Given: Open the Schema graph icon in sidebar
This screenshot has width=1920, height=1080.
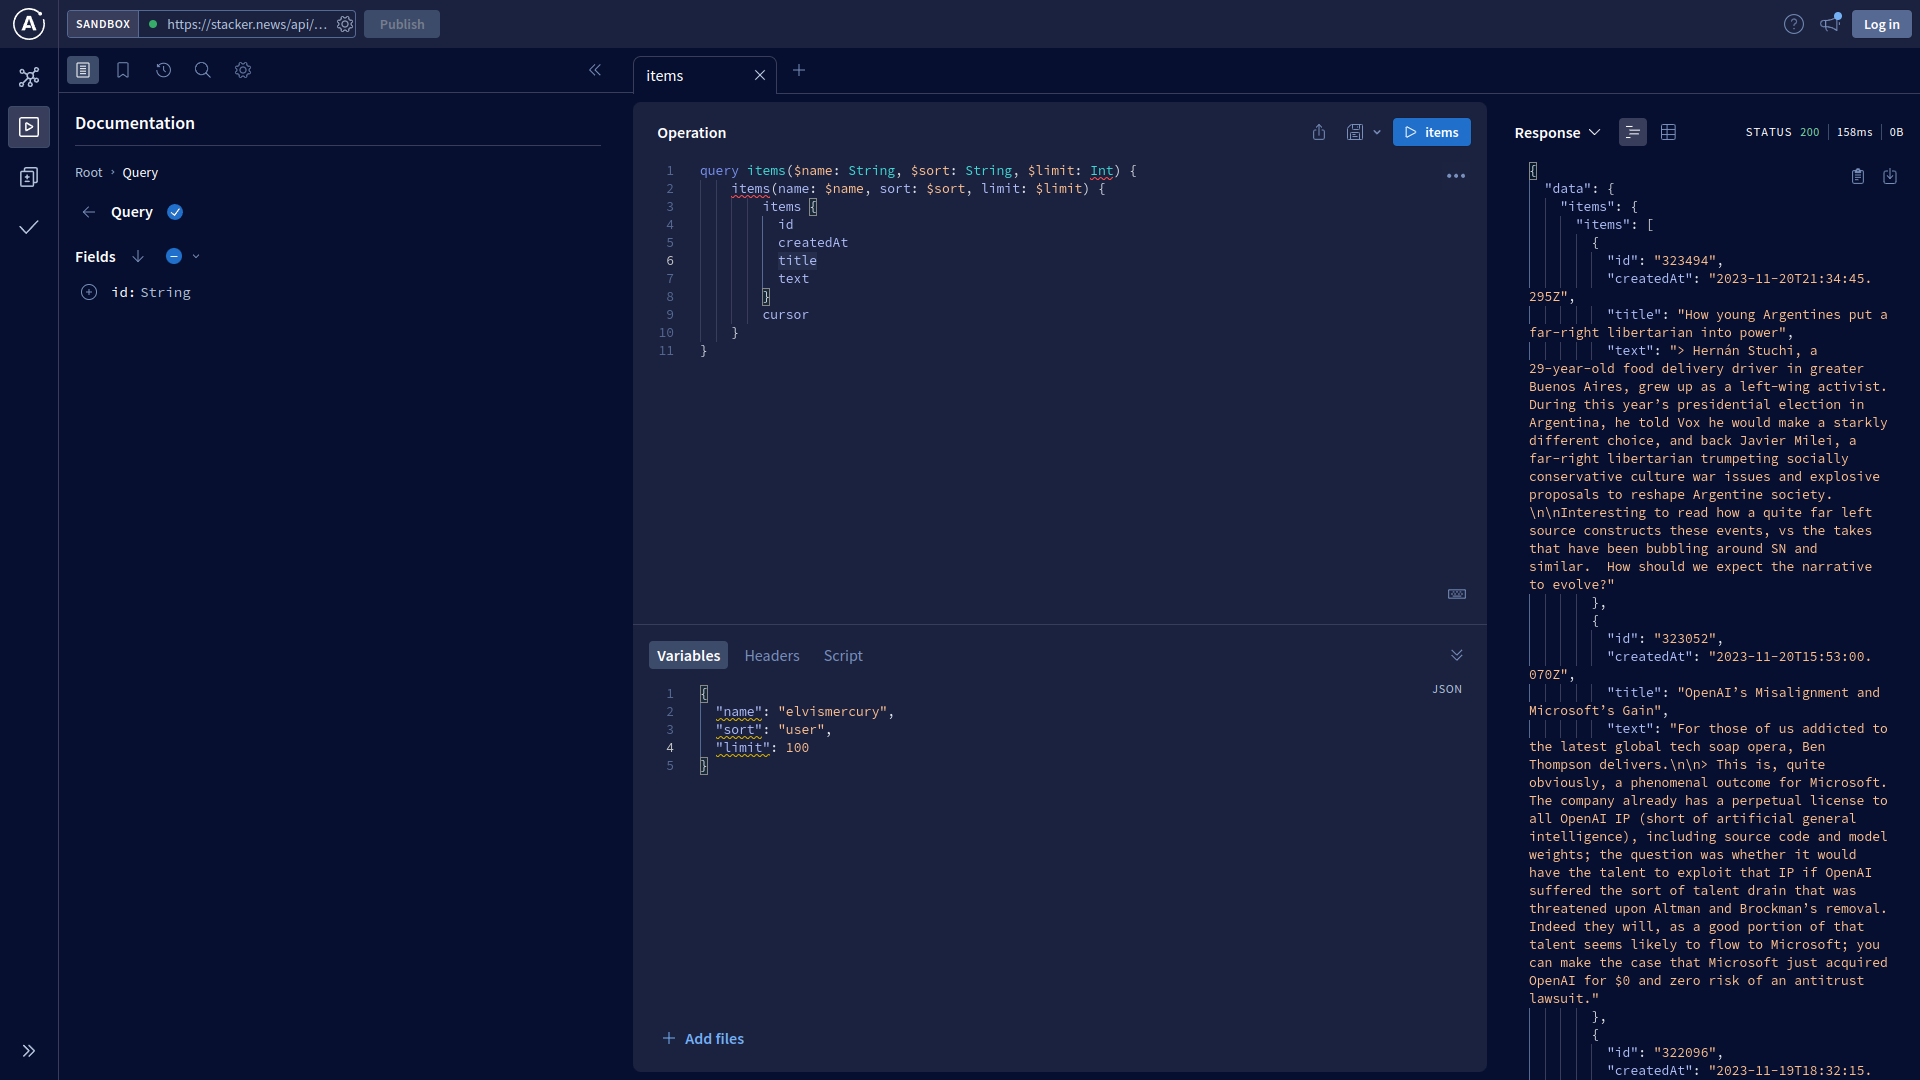Looking at the screenshot, I should (x=29, y=77).
